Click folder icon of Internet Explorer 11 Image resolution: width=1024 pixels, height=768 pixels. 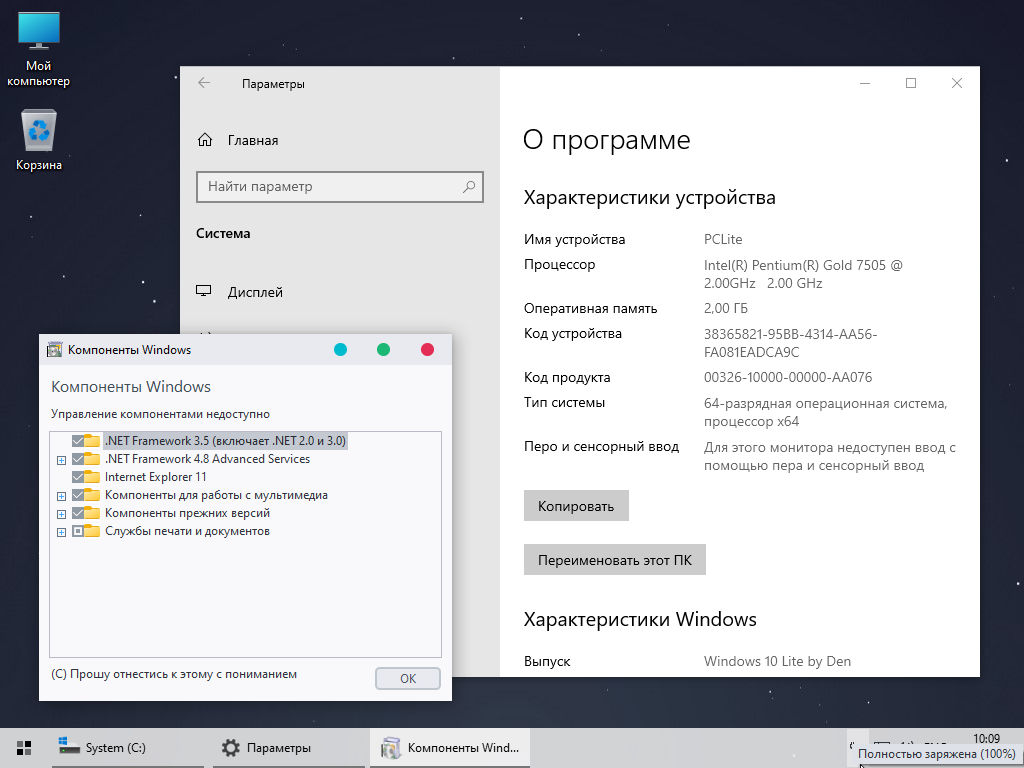[x=92, y=477]
